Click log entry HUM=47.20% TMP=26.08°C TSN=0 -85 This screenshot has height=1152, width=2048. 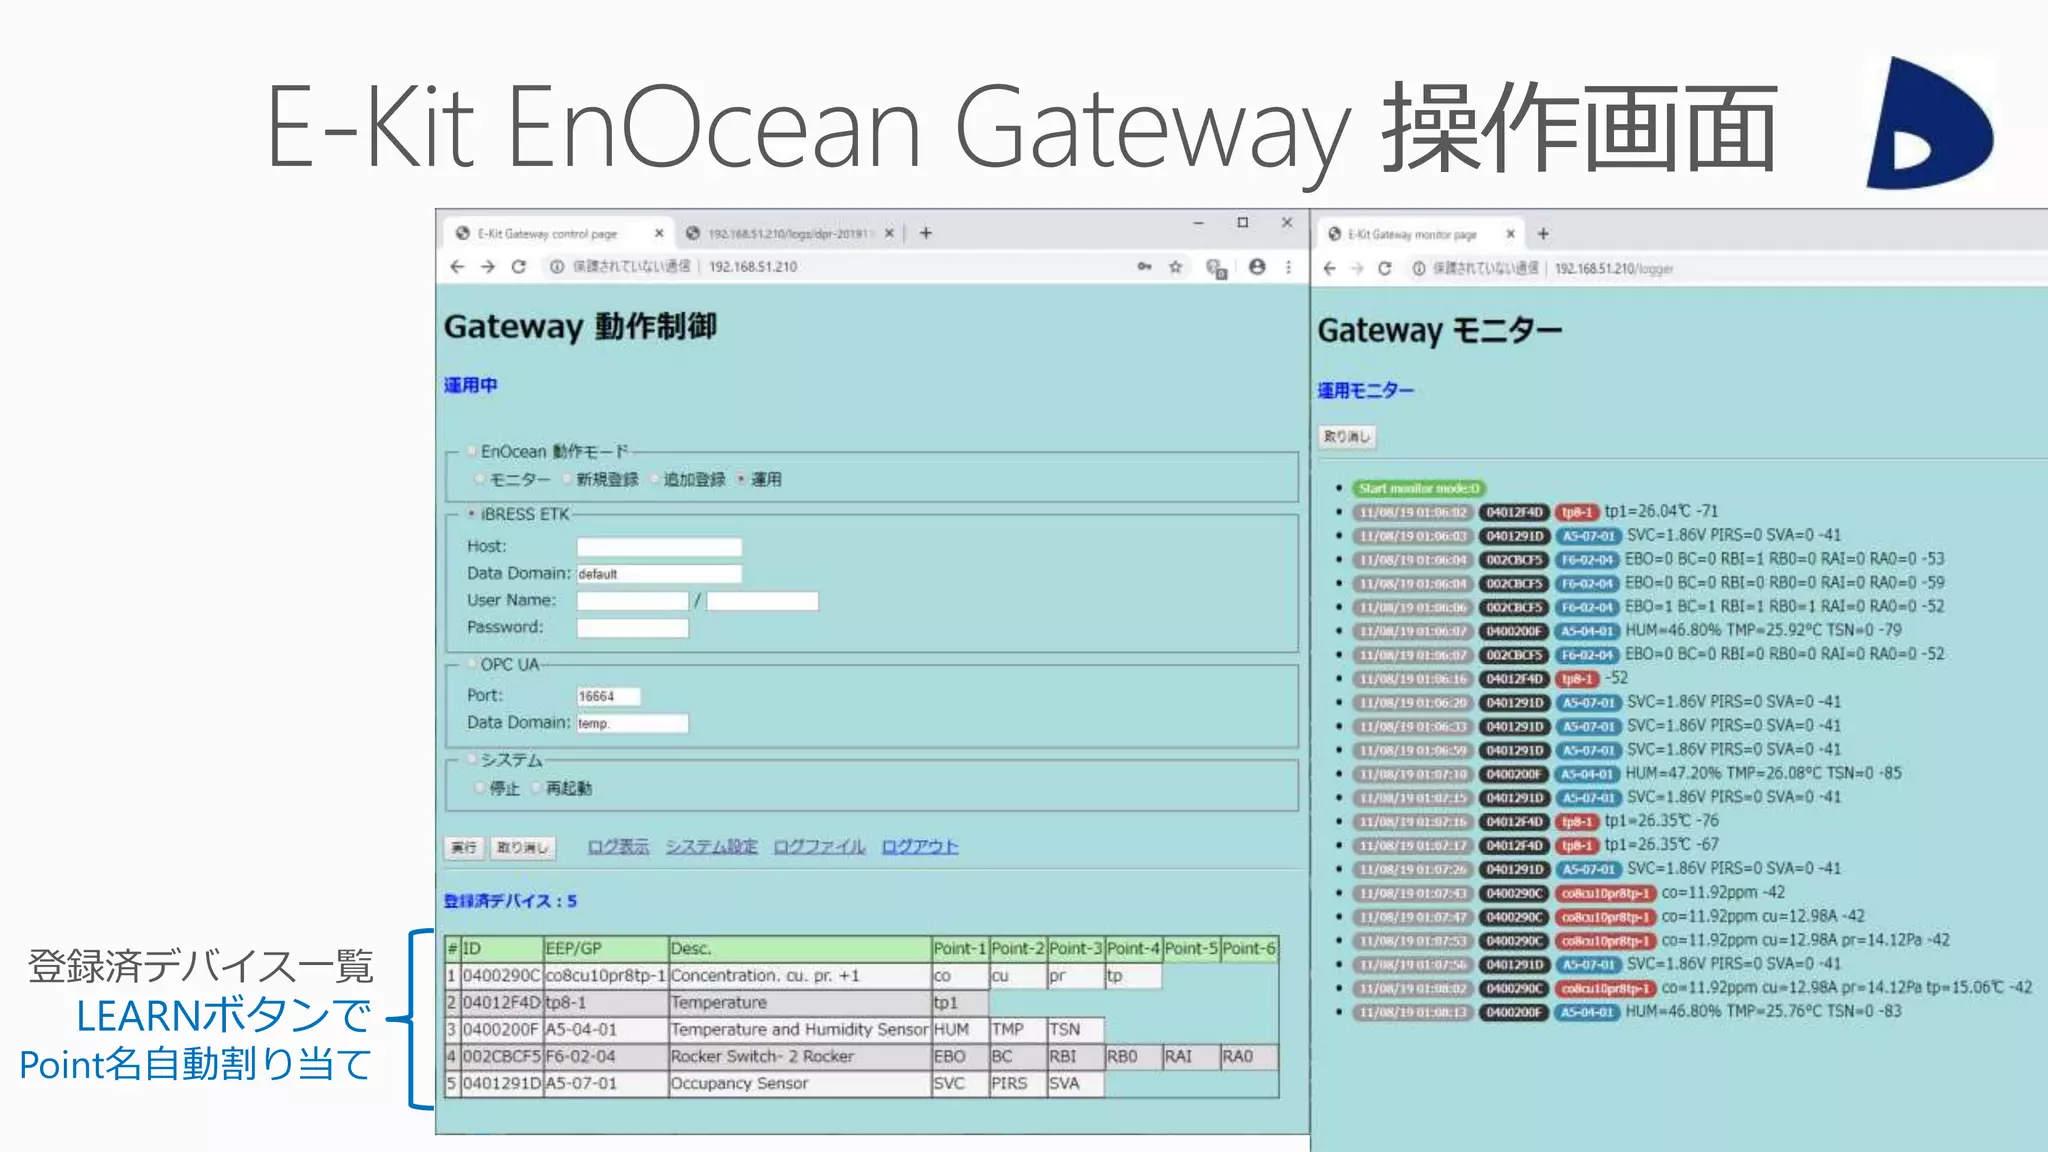1763,773
